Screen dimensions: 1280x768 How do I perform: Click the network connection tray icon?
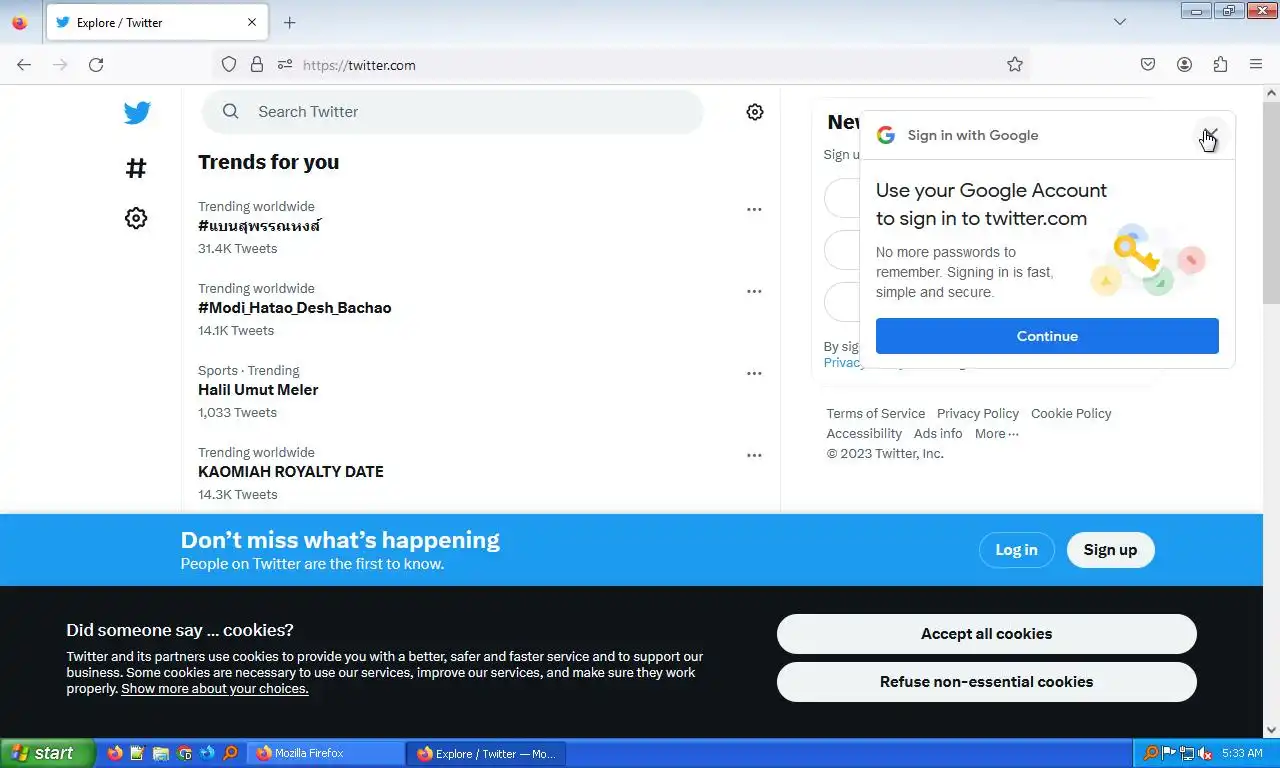coord(1187,753)
